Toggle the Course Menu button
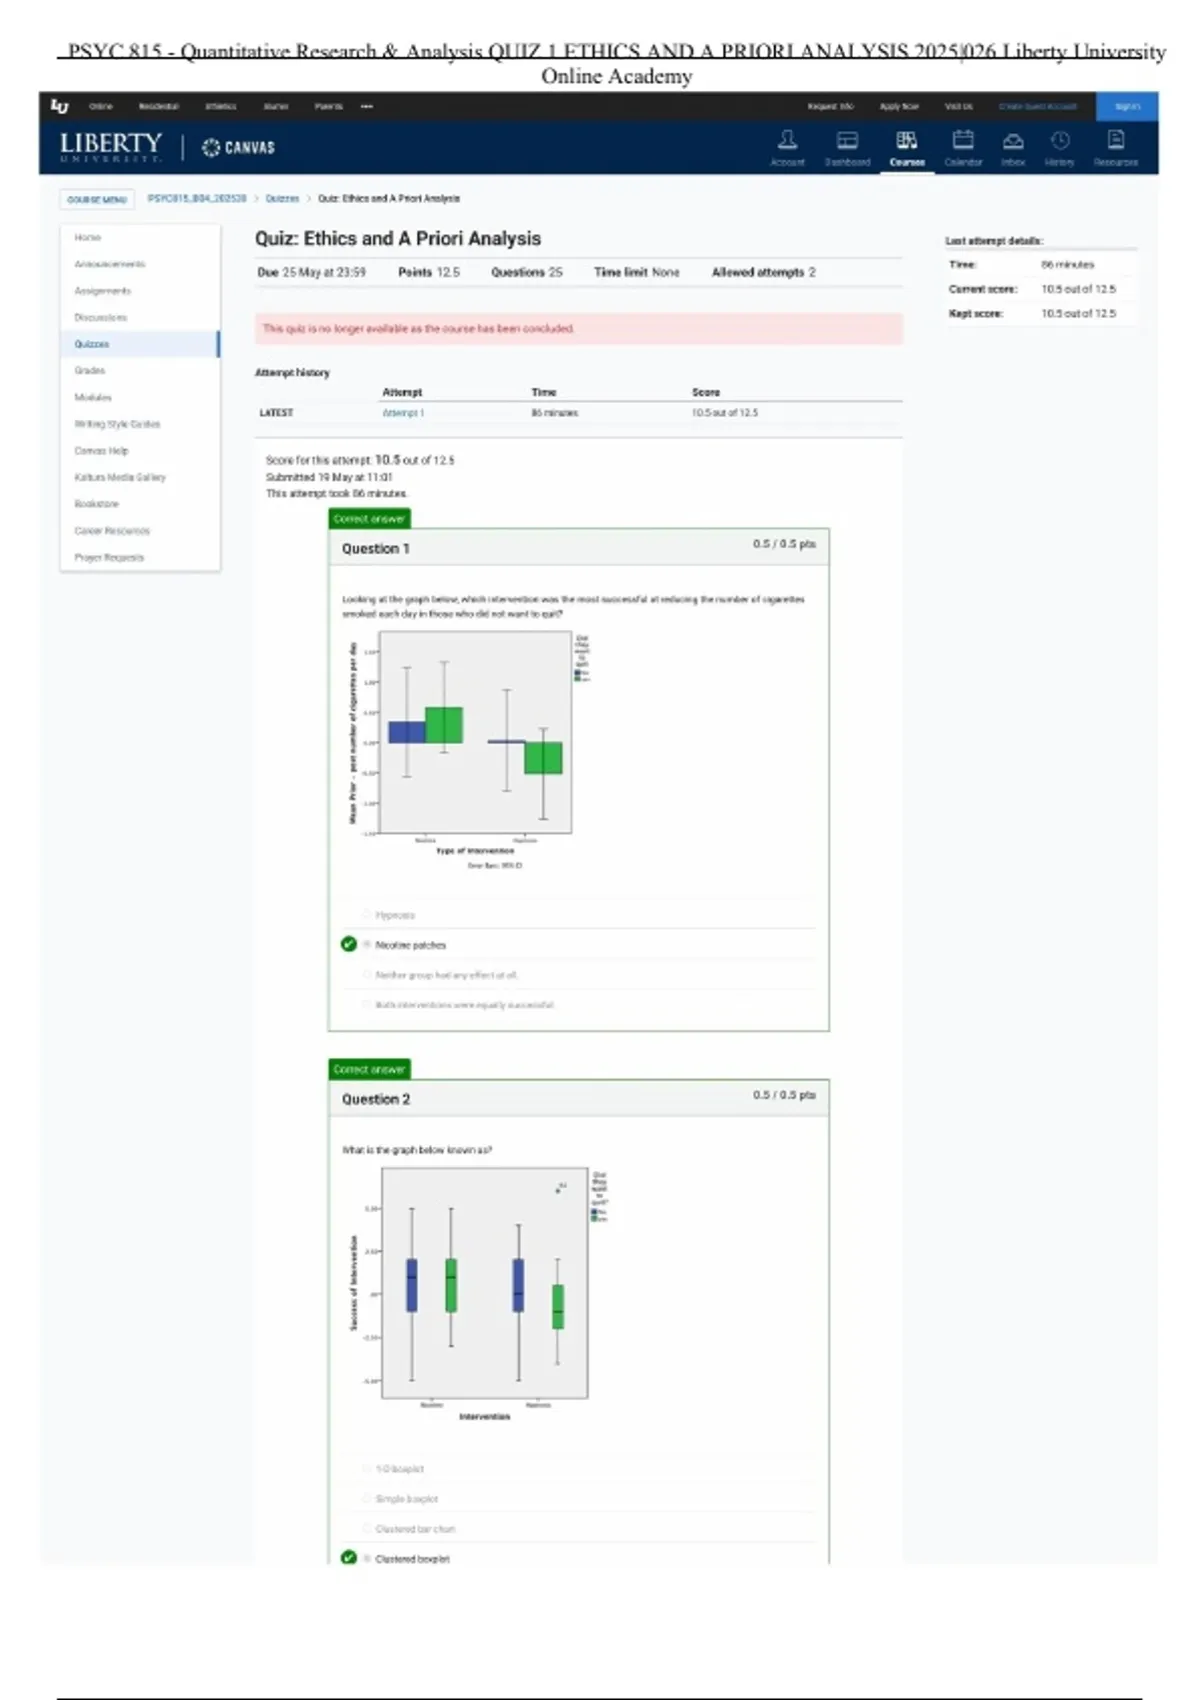Screen dimensions: 1200x1700 (97, 199)
